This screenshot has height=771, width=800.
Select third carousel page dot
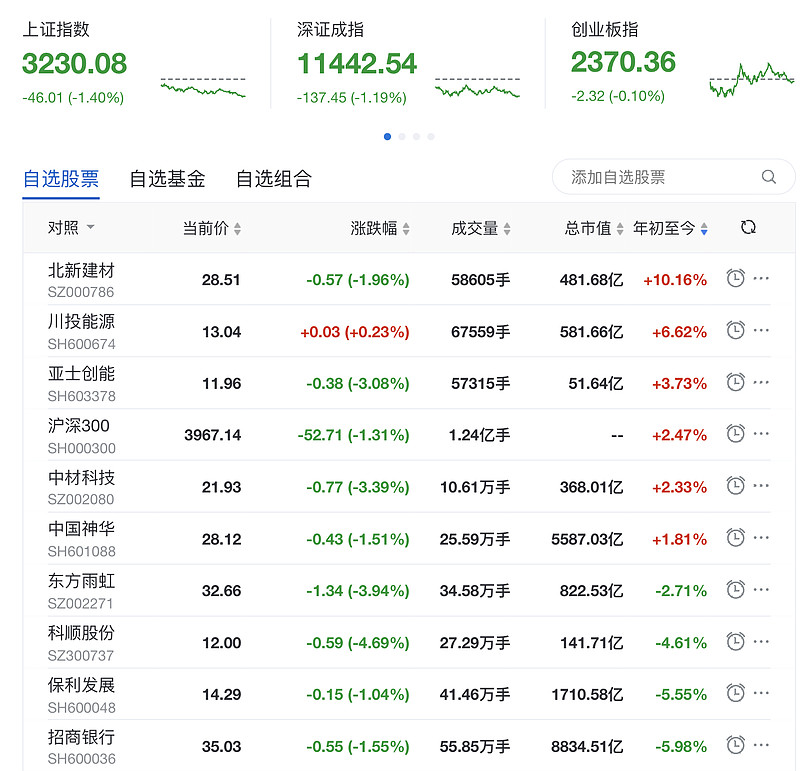point(416,136)
